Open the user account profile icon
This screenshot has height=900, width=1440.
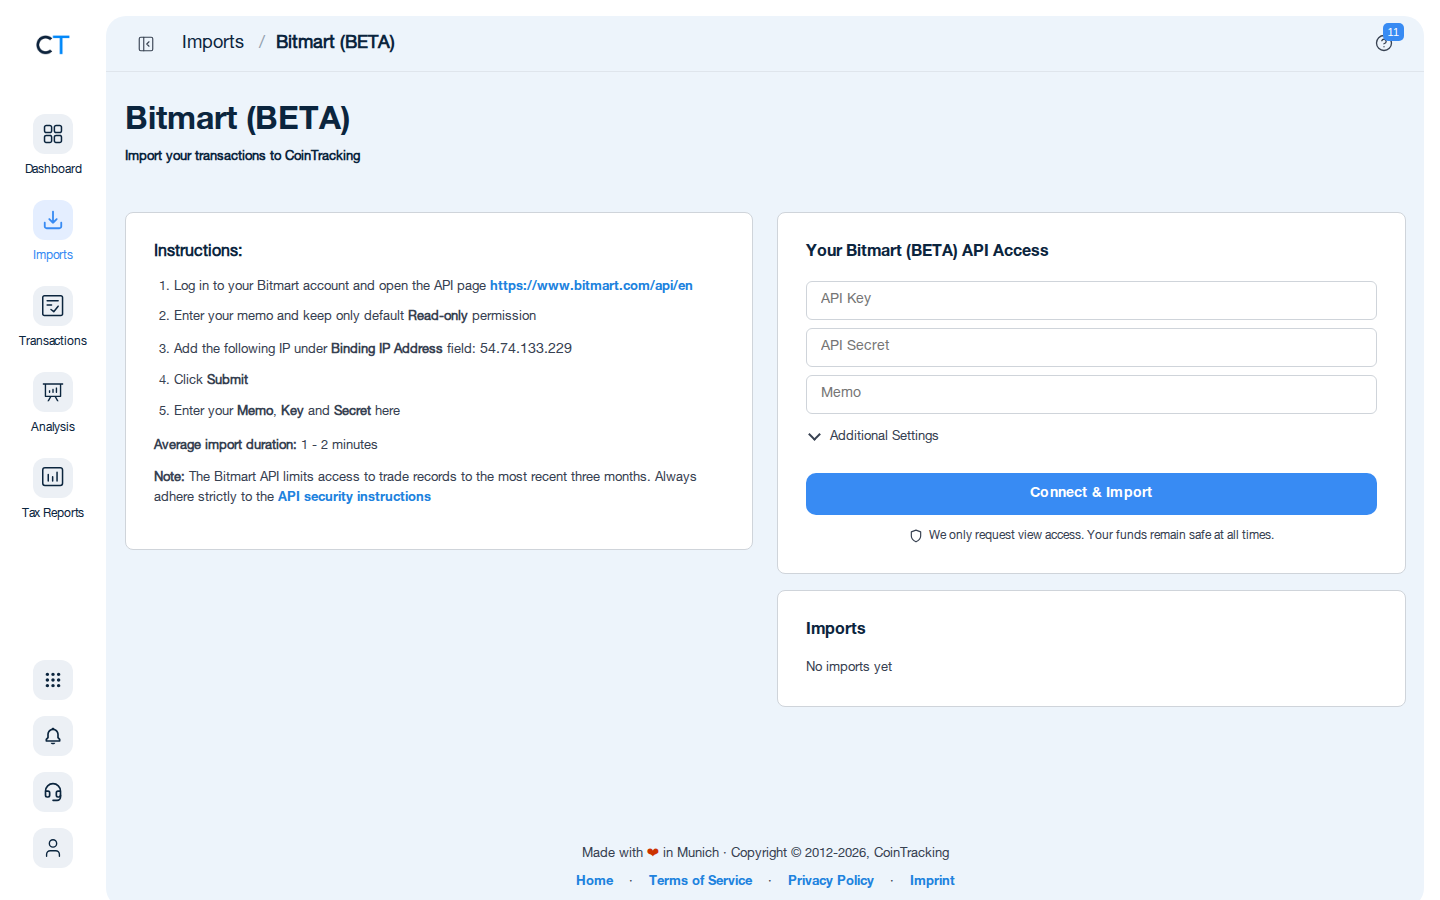pos(53,848)
